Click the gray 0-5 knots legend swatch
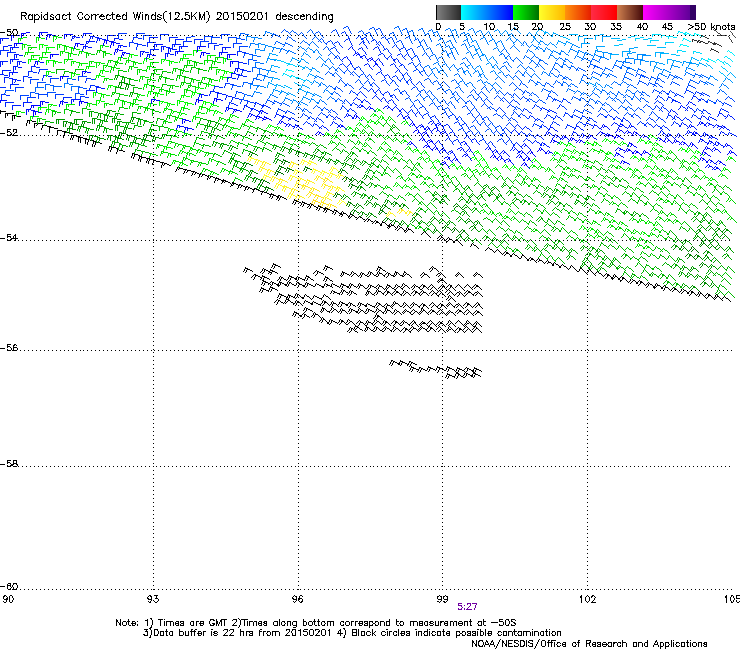Screen dimensions: 740x650 click(448, 12)
